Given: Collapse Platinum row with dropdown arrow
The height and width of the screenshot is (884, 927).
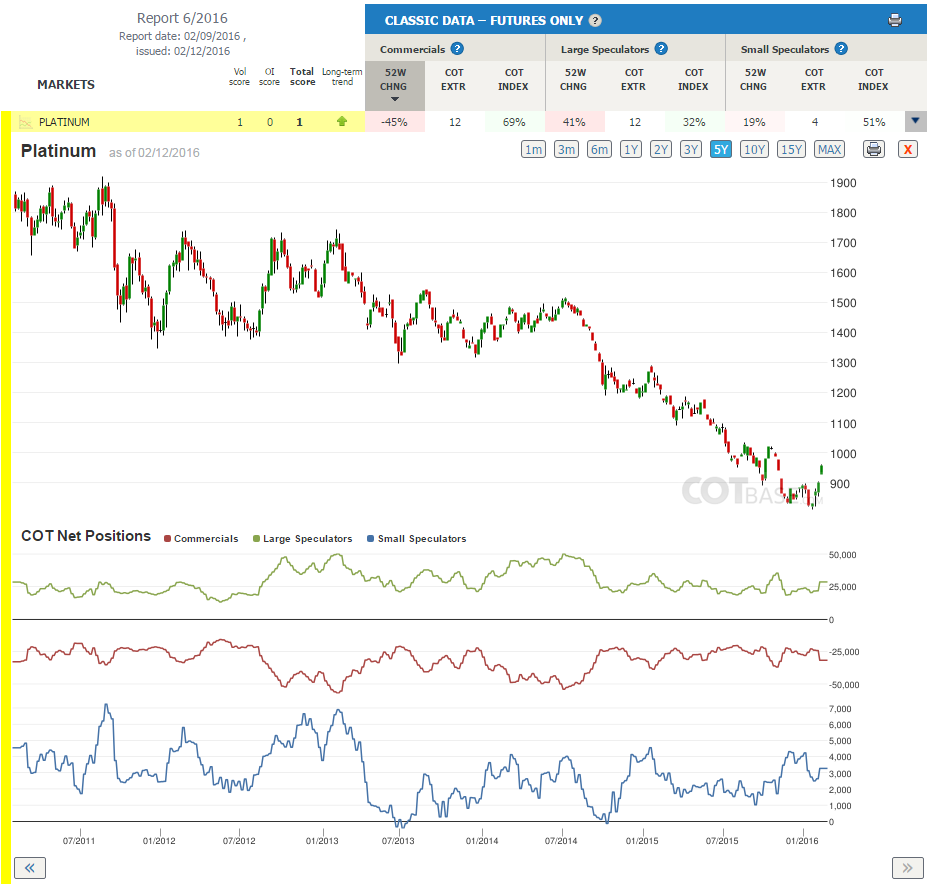Looking at the screenshot, I should tap(915, 121).
